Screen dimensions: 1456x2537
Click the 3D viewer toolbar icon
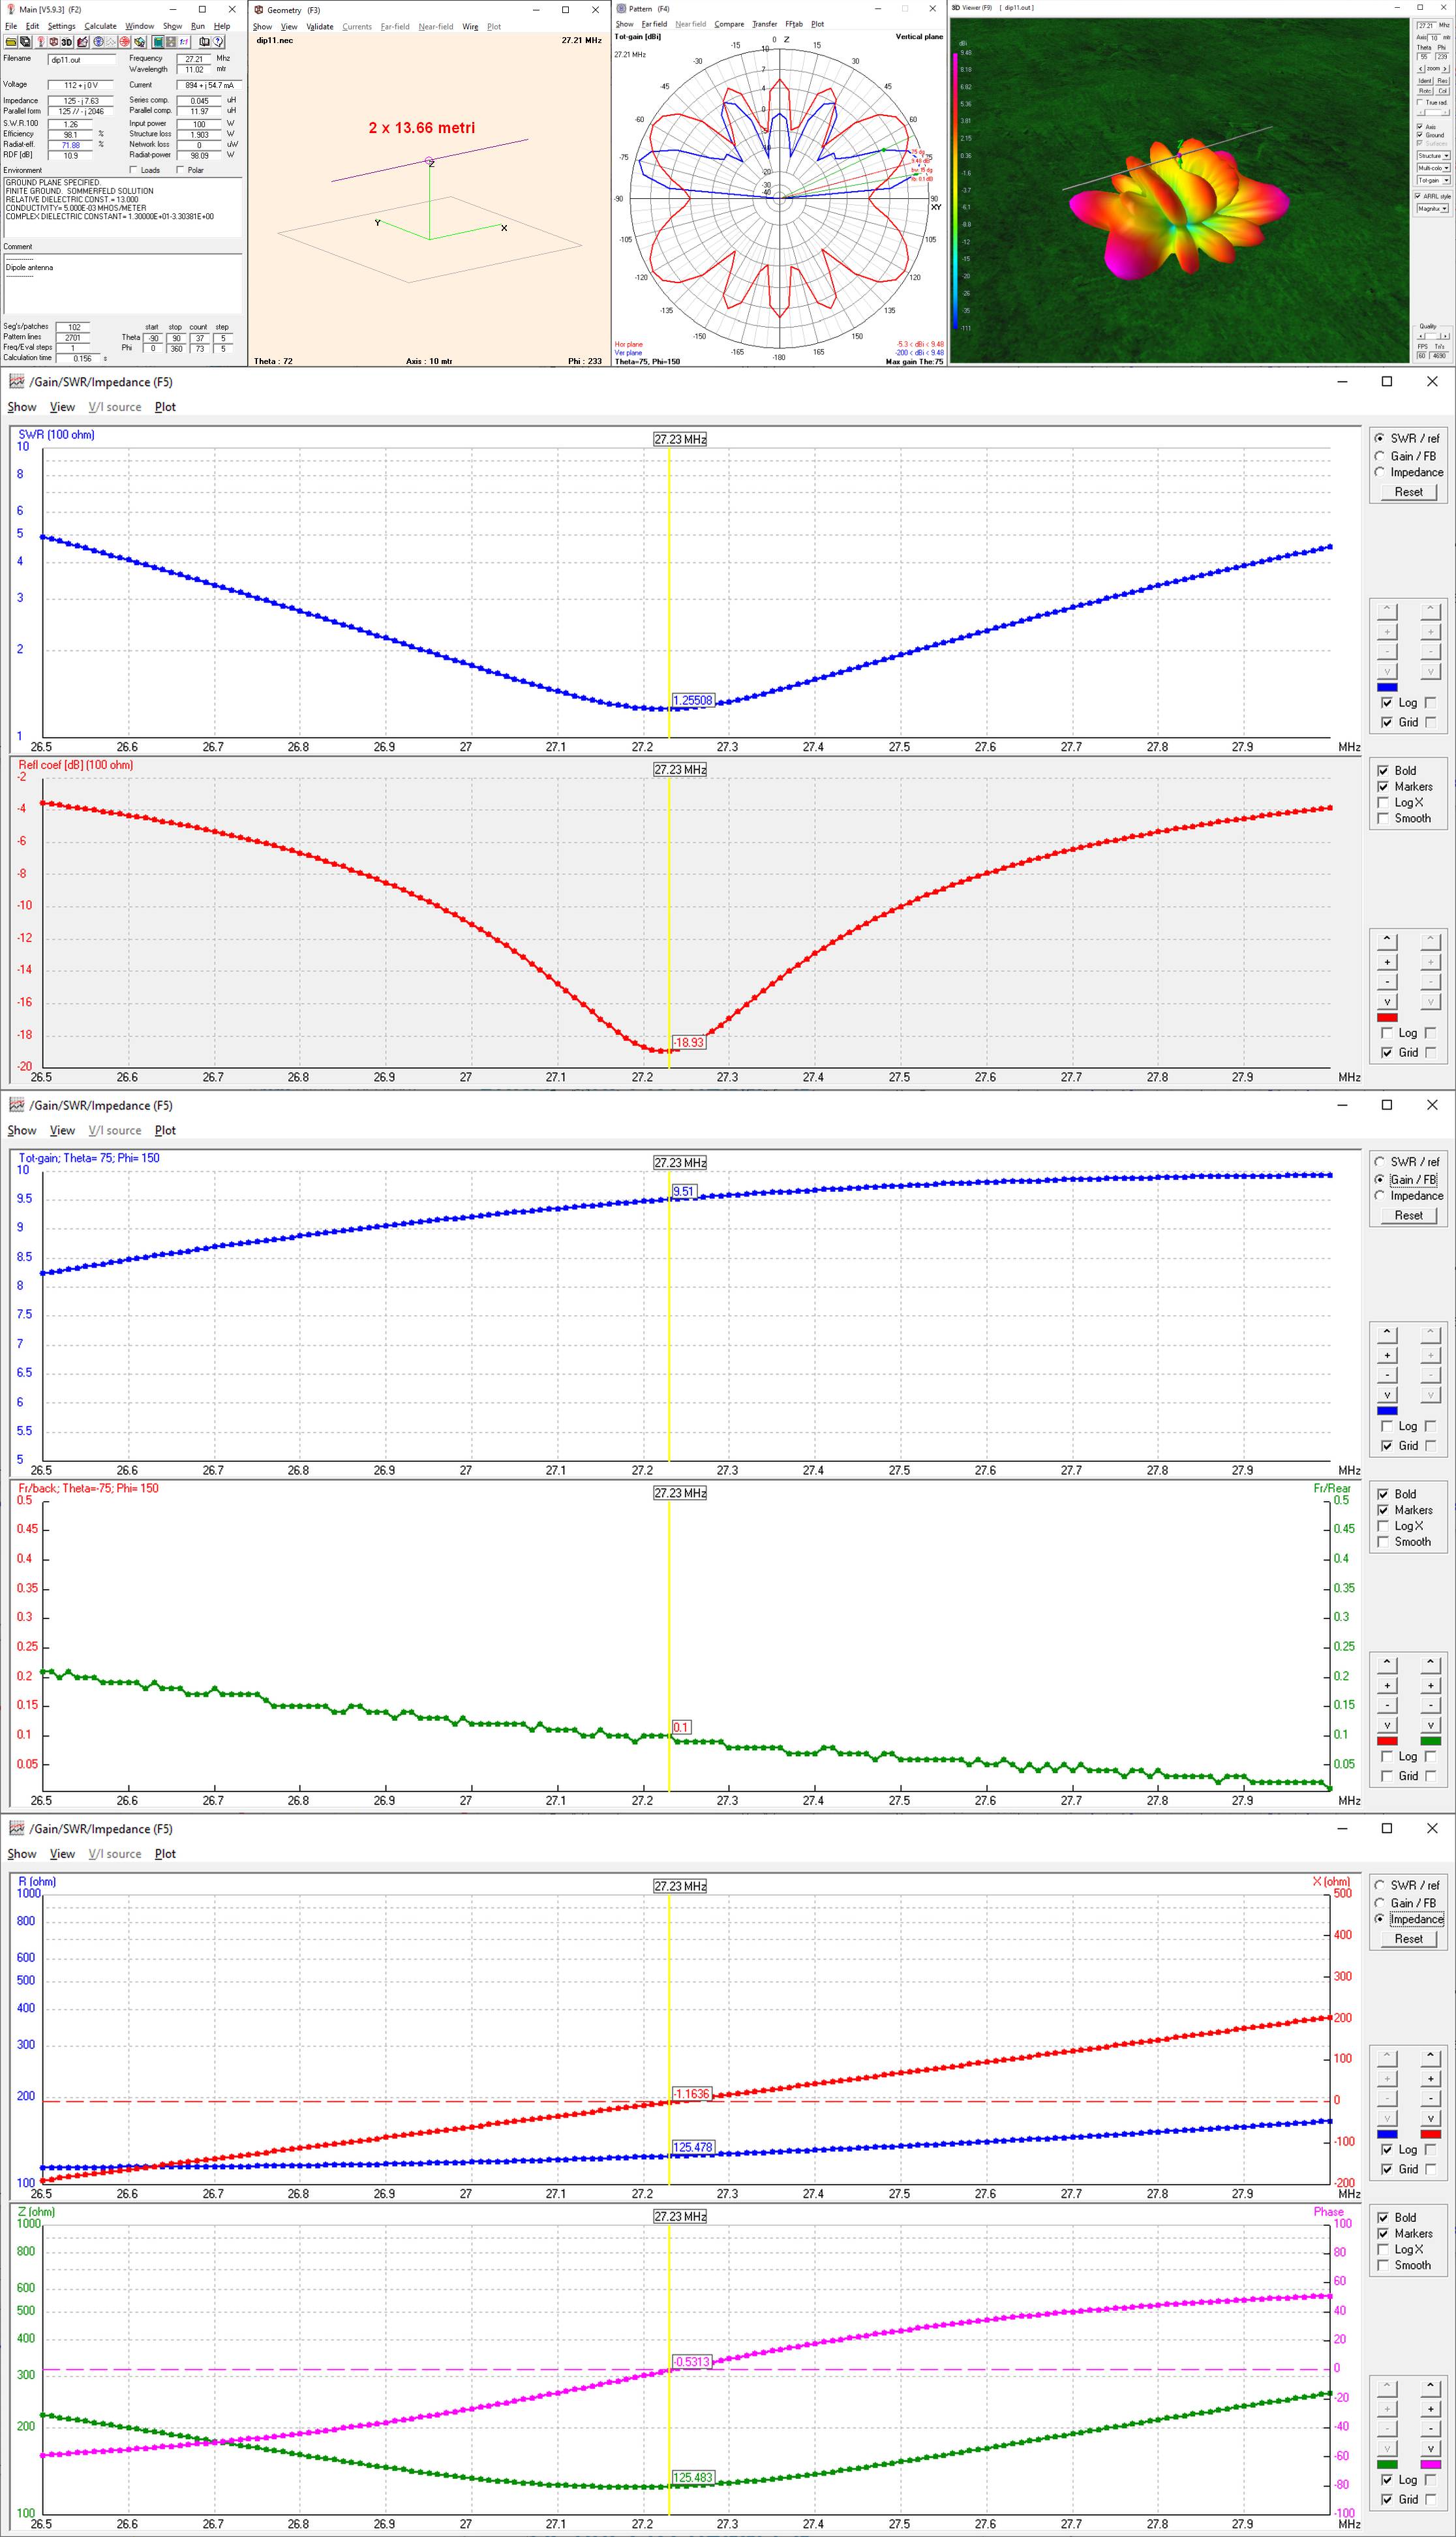(x=67, y=42)
